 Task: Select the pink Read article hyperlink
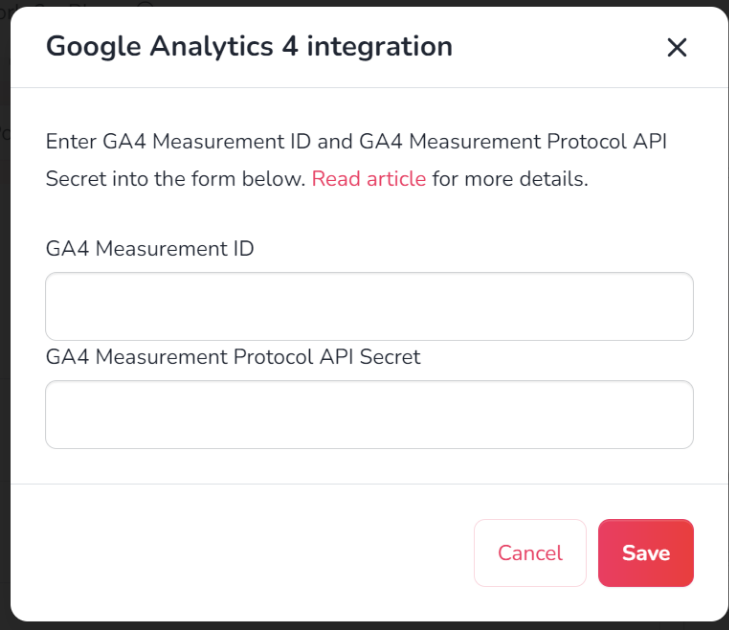369,179
